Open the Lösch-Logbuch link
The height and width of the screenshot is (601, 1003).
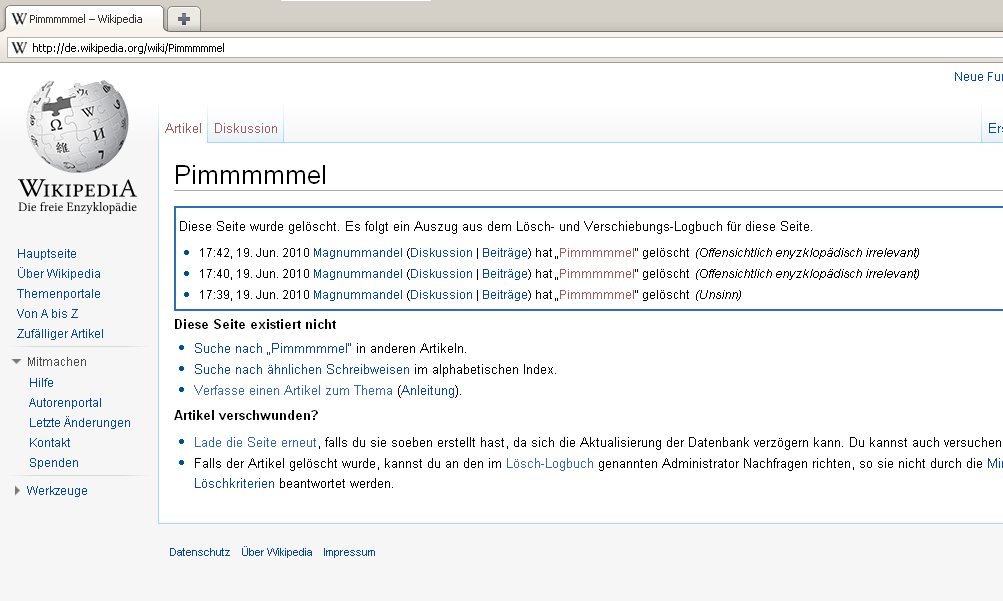click(549, 464)
